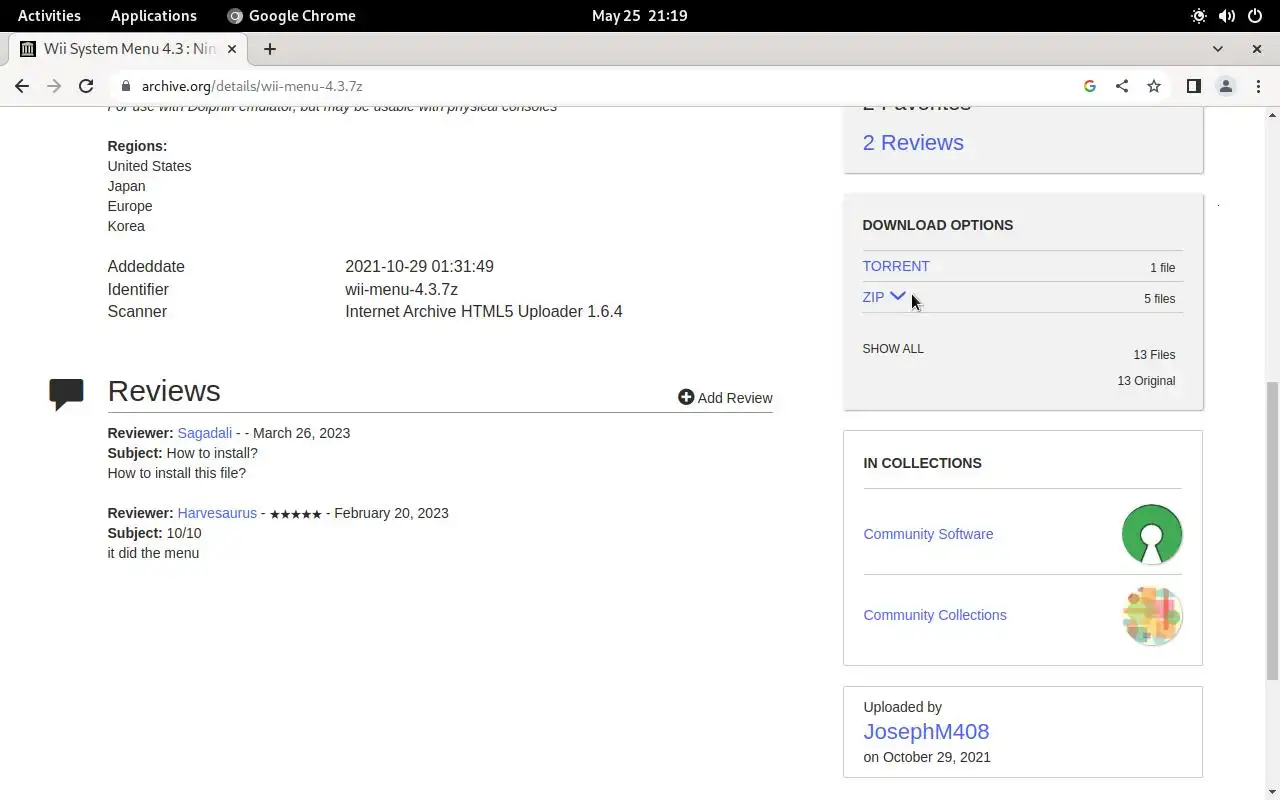Image resolution: width=1280 pixels, height=800 pixels.
Task: Download the ZIP option
Action: click(873, 297)
